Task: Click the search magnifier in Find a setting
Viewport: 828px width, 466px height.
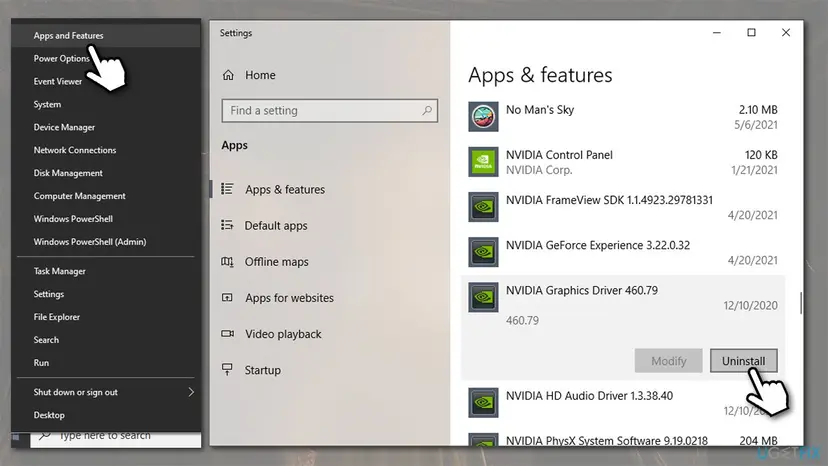Action: click(427, 110)
